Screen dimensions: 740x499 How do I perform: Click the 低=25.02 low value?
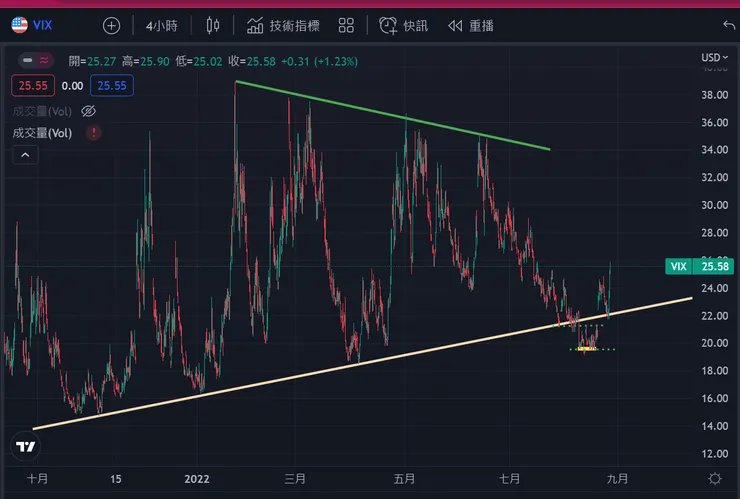point(199,61)
